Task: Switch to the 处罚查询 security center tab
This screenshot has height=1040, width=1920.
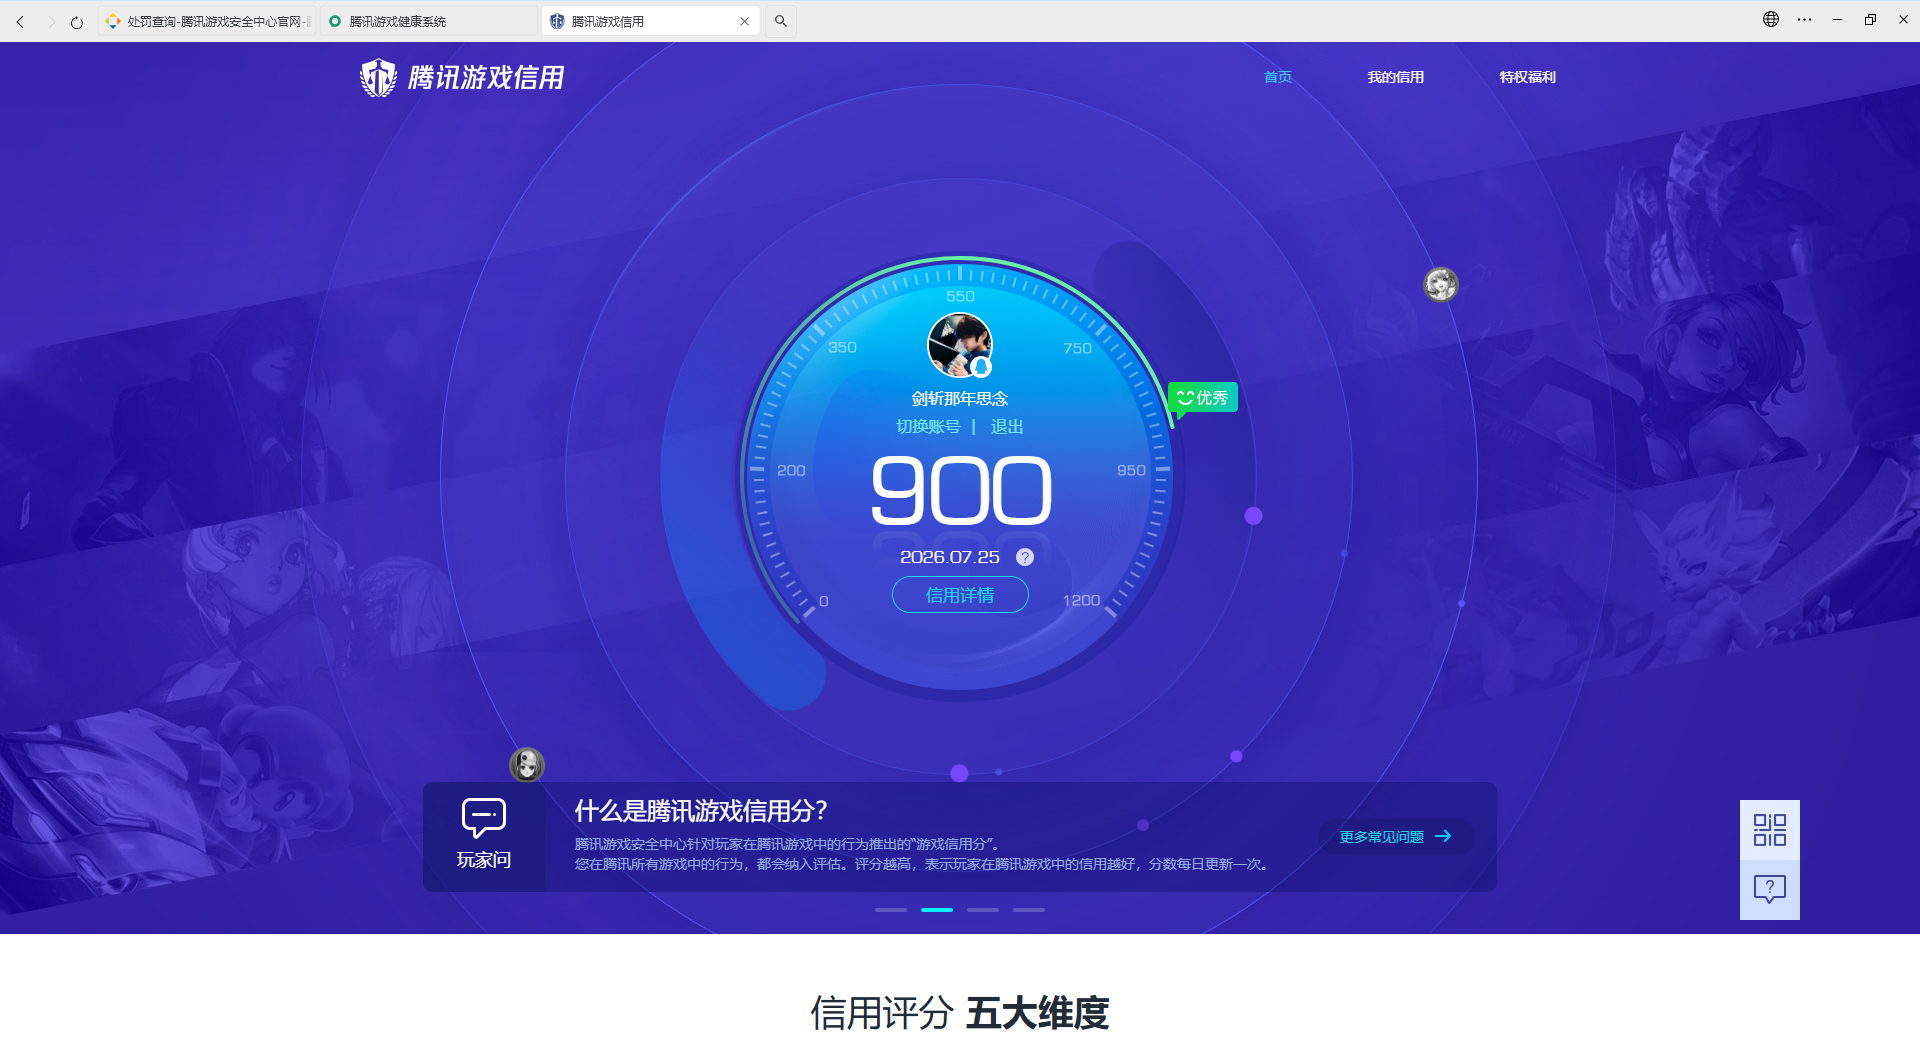Action: click(x=208, y=21)
